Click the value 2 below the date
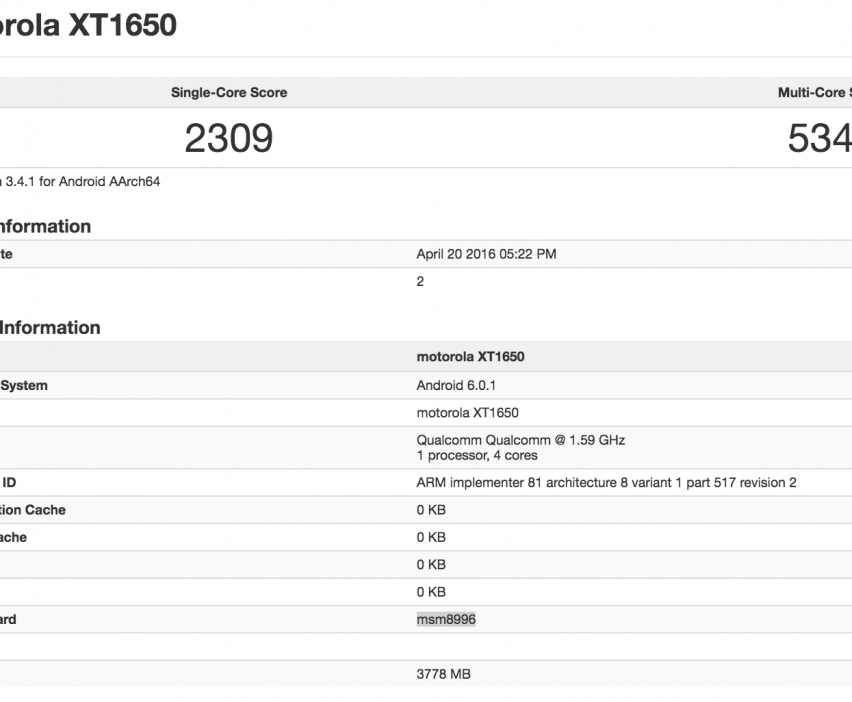852x702 pixels. pyautogui.click(x=420, y=281)
